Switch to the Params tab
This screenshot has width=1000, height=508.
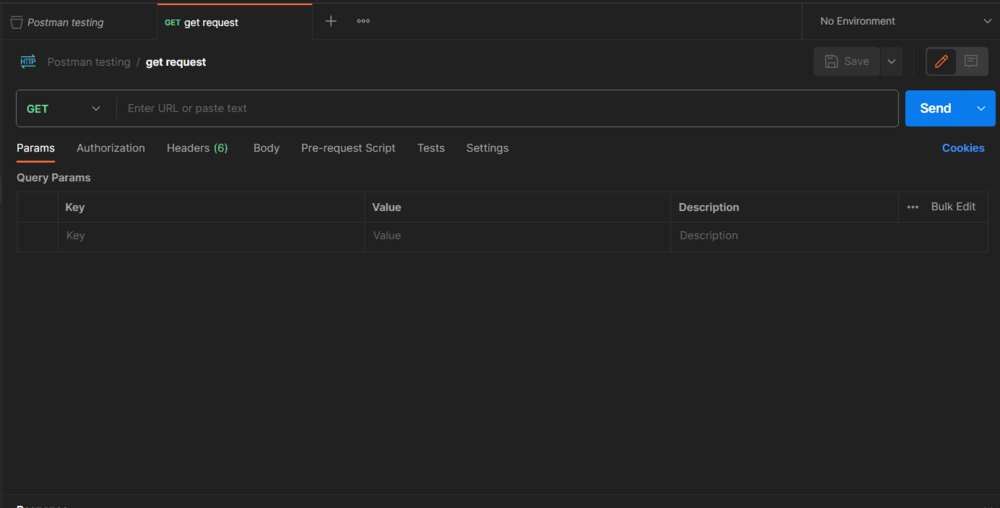click(x=36, y=148)
